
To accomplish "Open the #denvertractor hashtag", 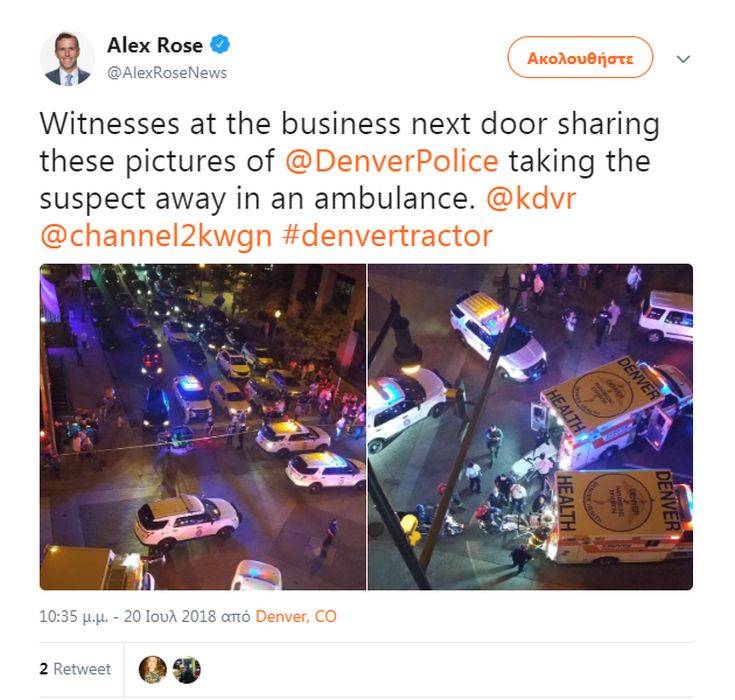I will coord(387,235).
